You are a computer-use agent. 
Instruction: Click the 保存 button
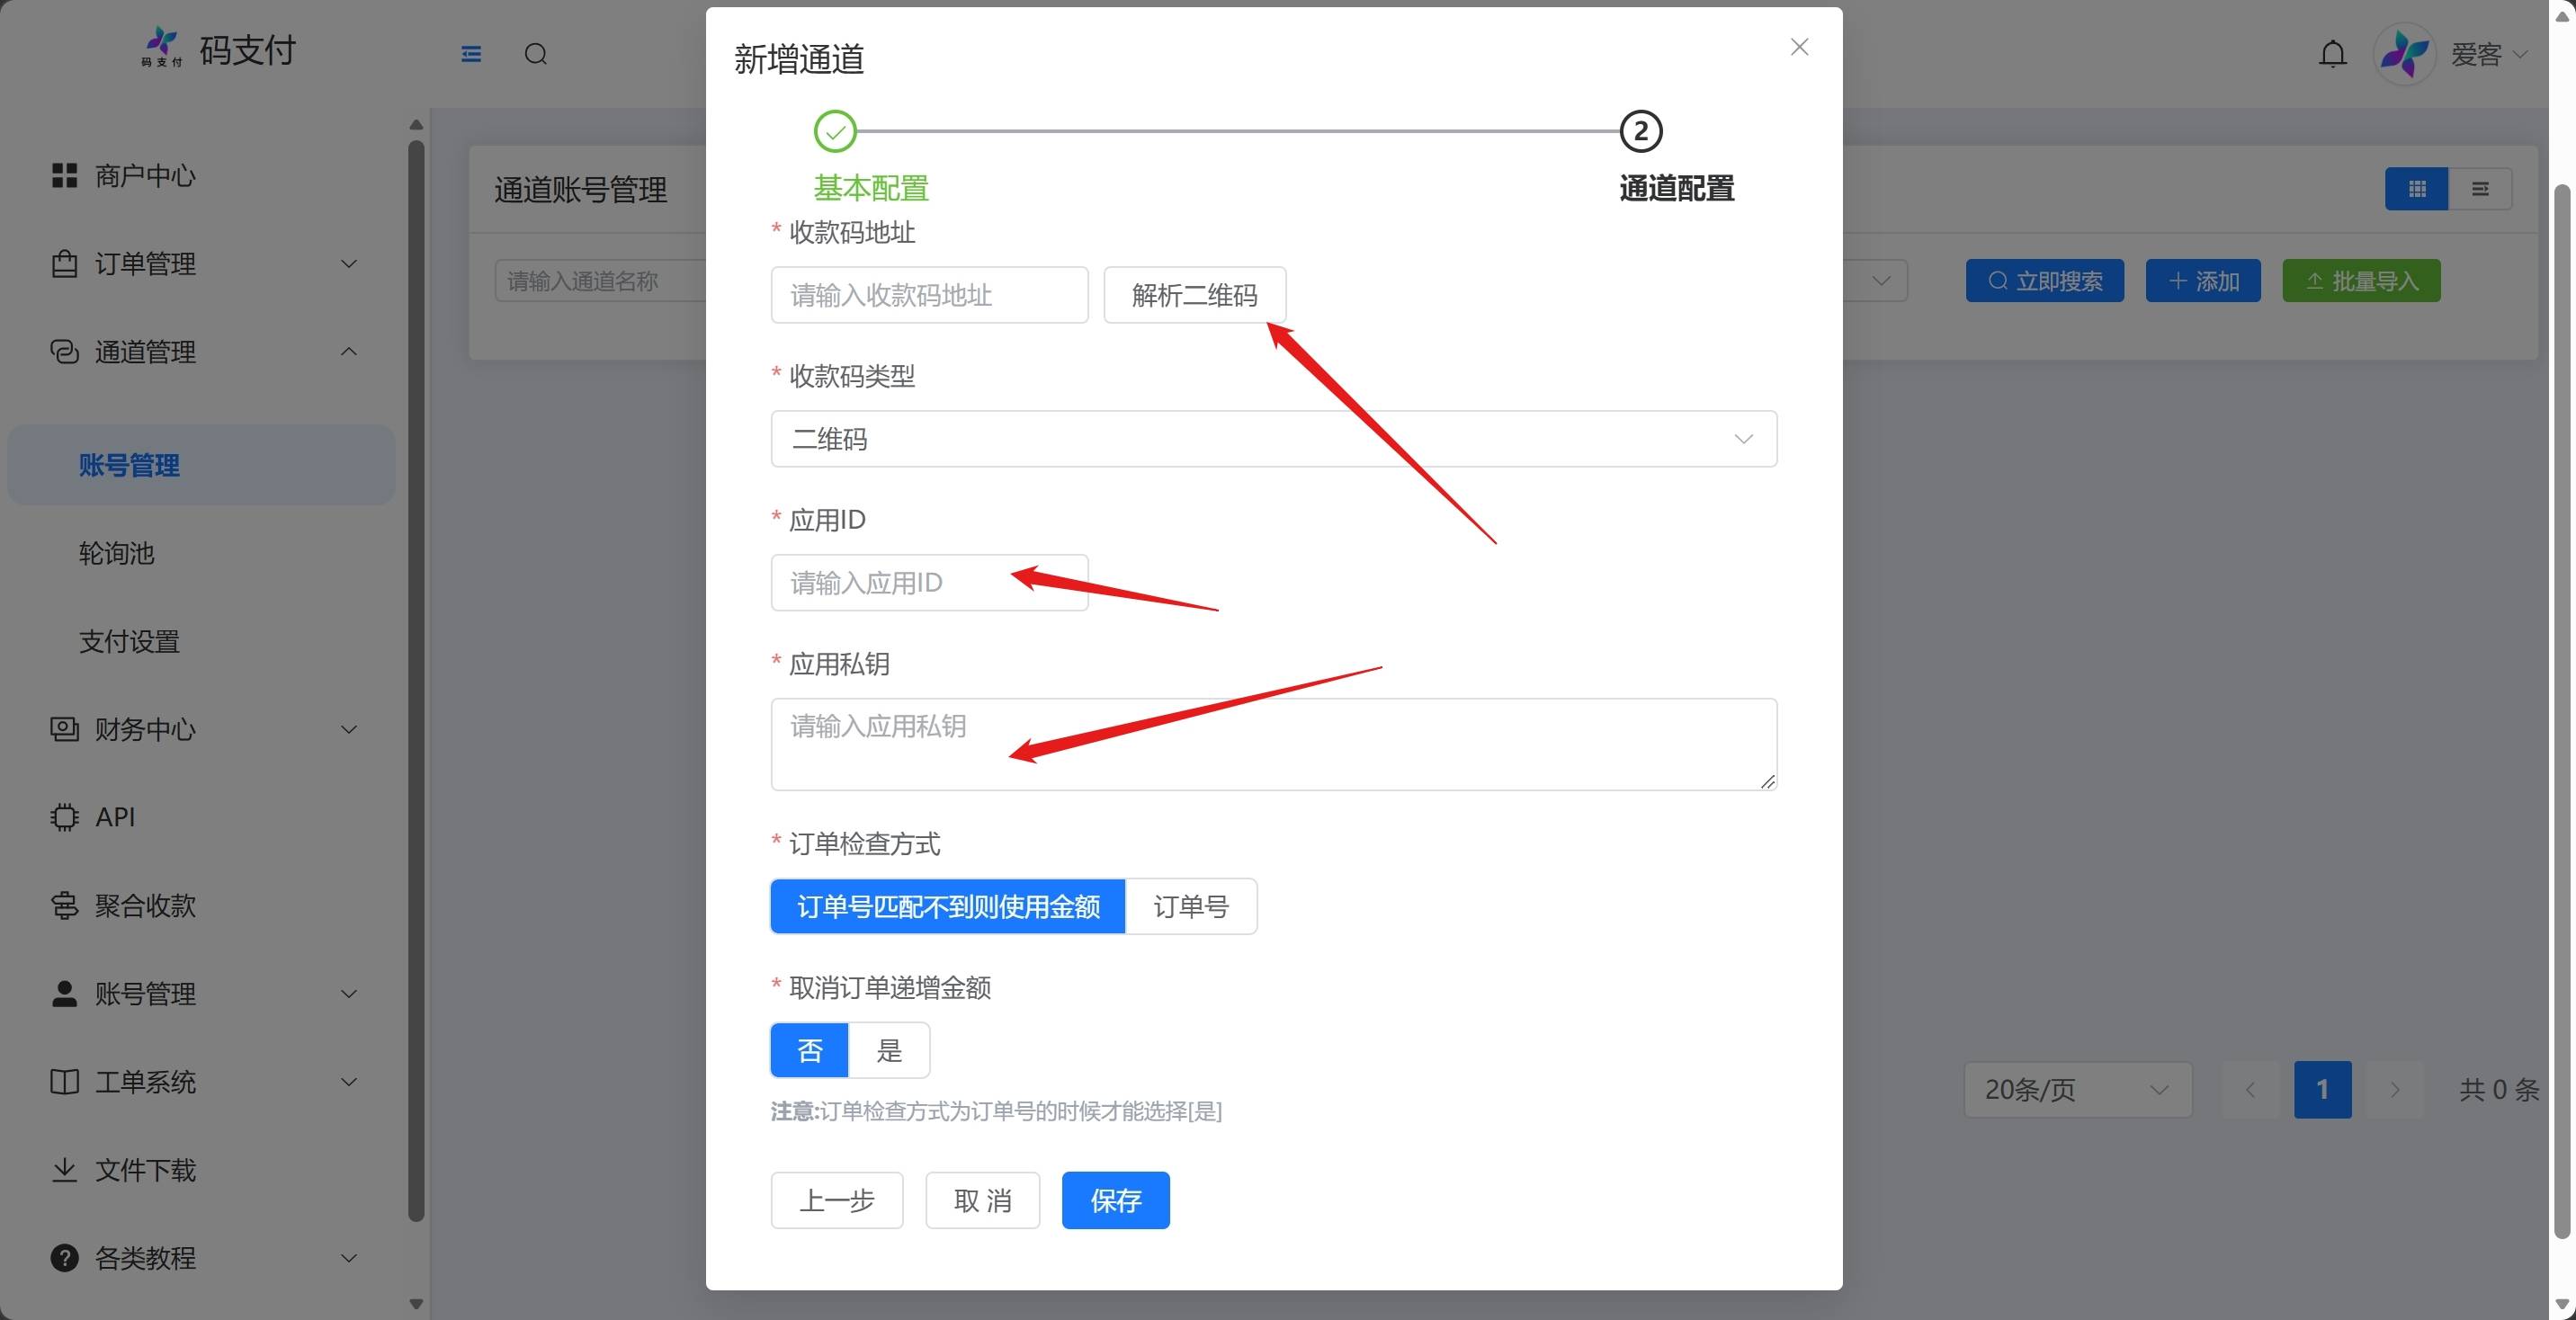pos(1116,1200)
